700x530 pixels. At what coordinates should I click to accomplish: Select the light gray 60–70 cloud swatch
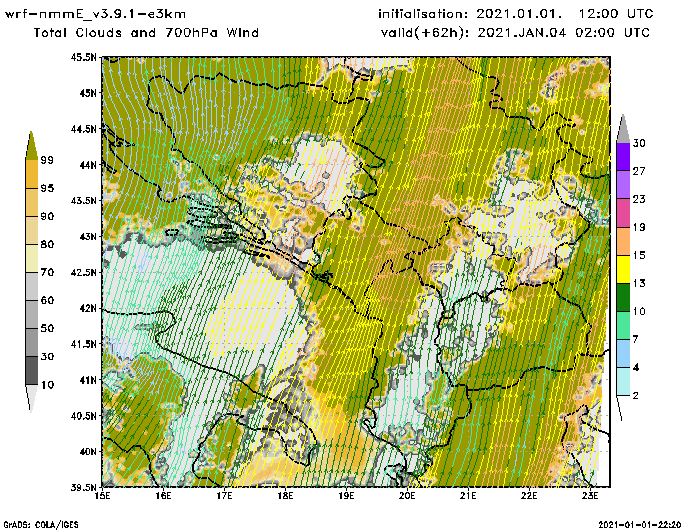click(32, 287)
